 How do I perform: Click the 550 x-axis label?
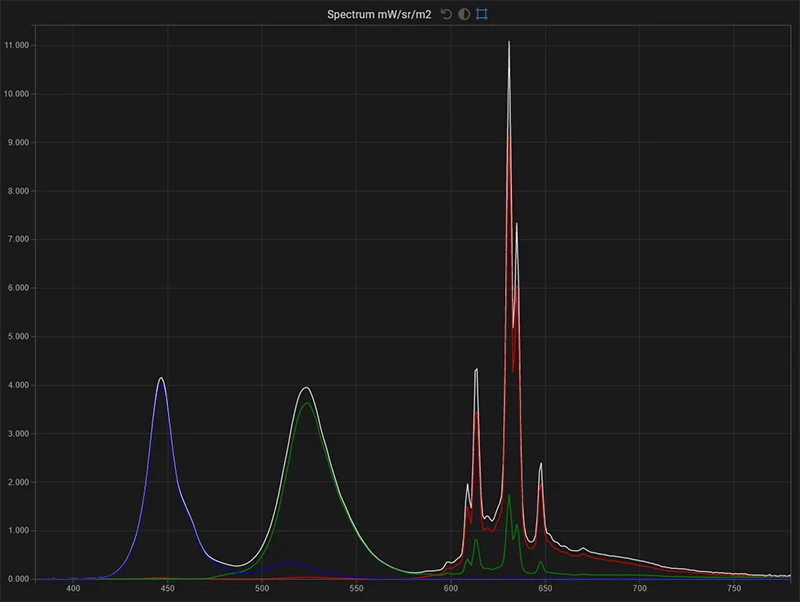pos(356,590)
